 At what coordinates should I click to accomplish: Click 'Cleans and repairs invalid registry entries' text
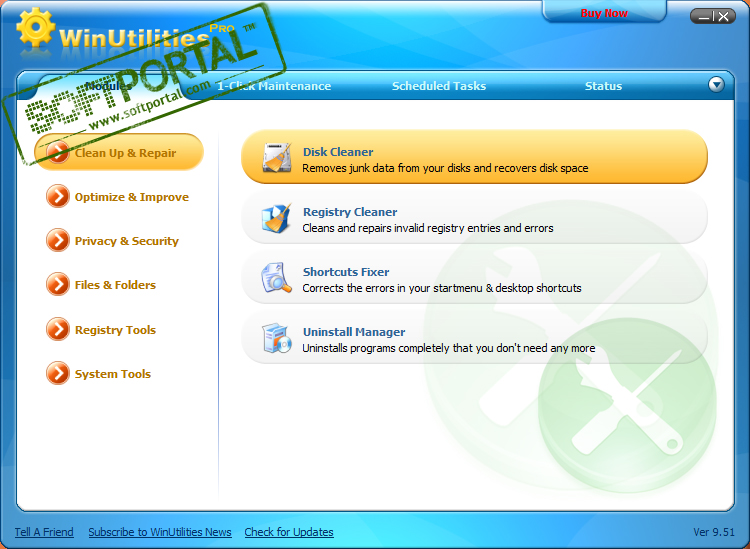[x=428, y=228]
